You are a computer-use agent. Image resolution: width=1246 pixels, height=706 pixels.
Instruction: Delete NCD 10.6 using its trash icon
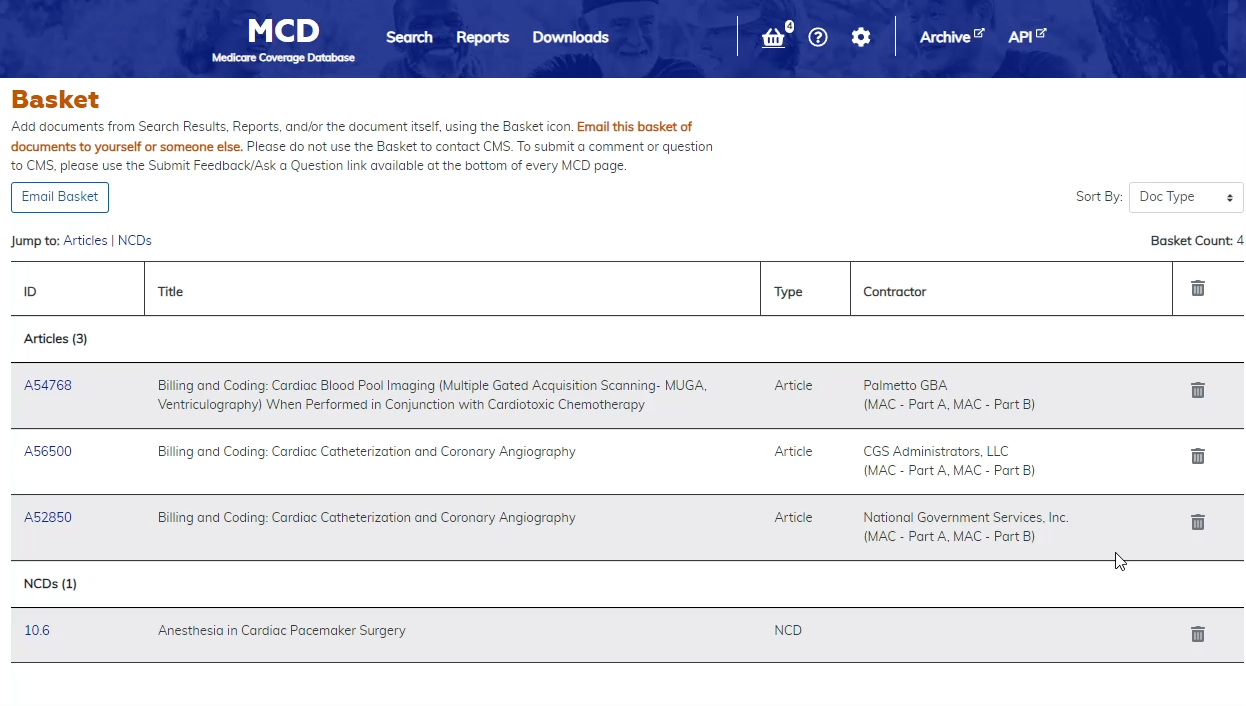[1197, 634]
